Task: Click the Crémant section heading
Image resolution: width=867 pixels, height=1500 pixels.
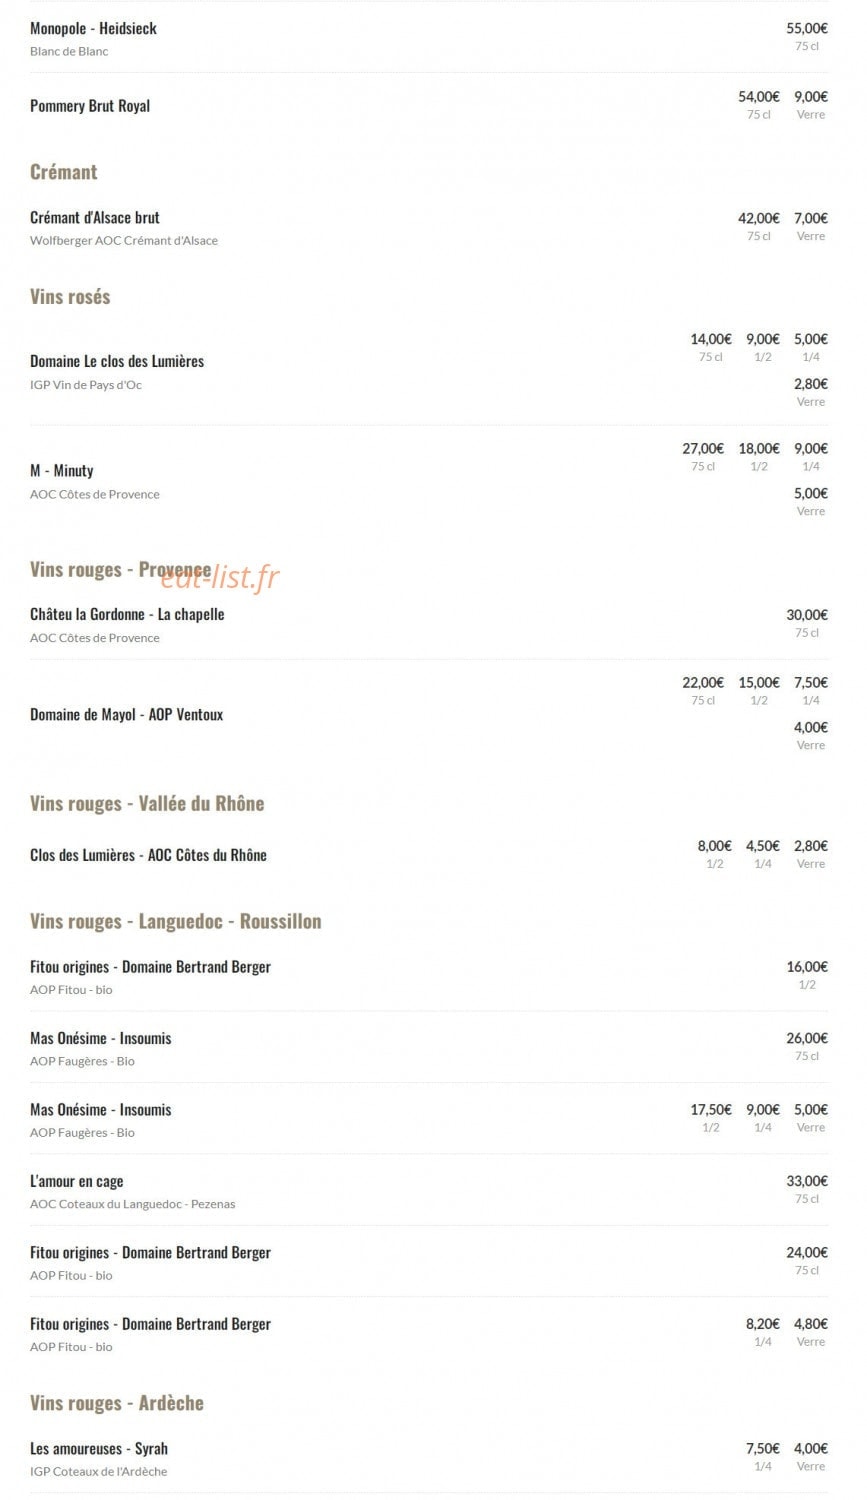Action: tap(64, 172)
